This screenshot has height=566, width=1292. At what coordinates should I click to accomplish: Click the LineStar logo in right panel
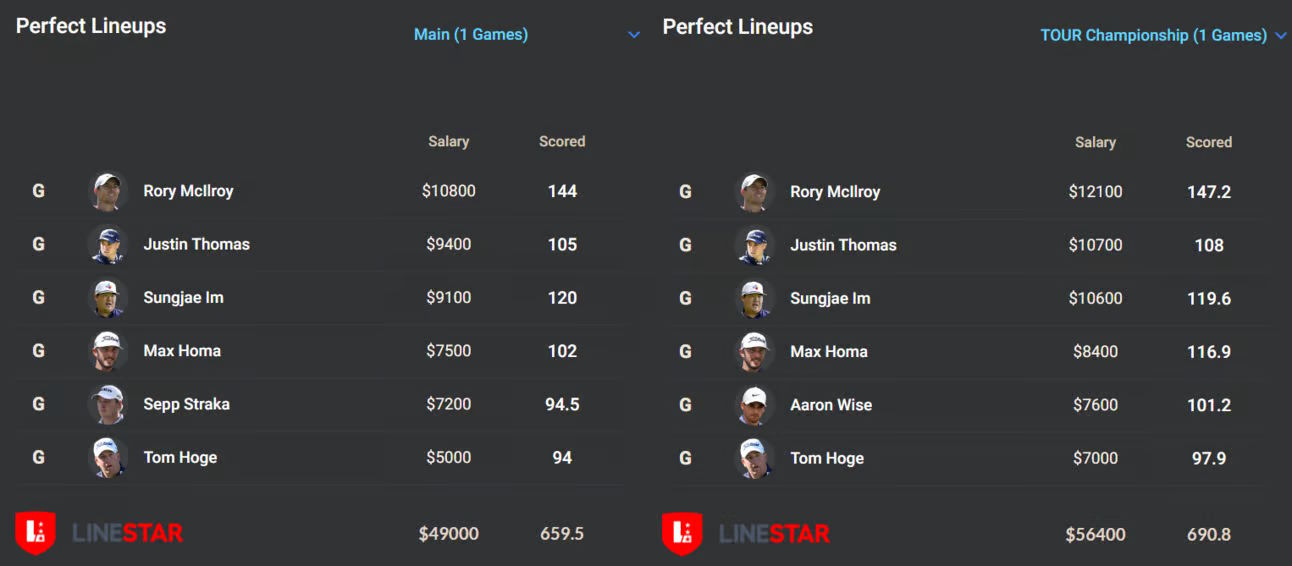pyautogui.click(x=746, y=534)
